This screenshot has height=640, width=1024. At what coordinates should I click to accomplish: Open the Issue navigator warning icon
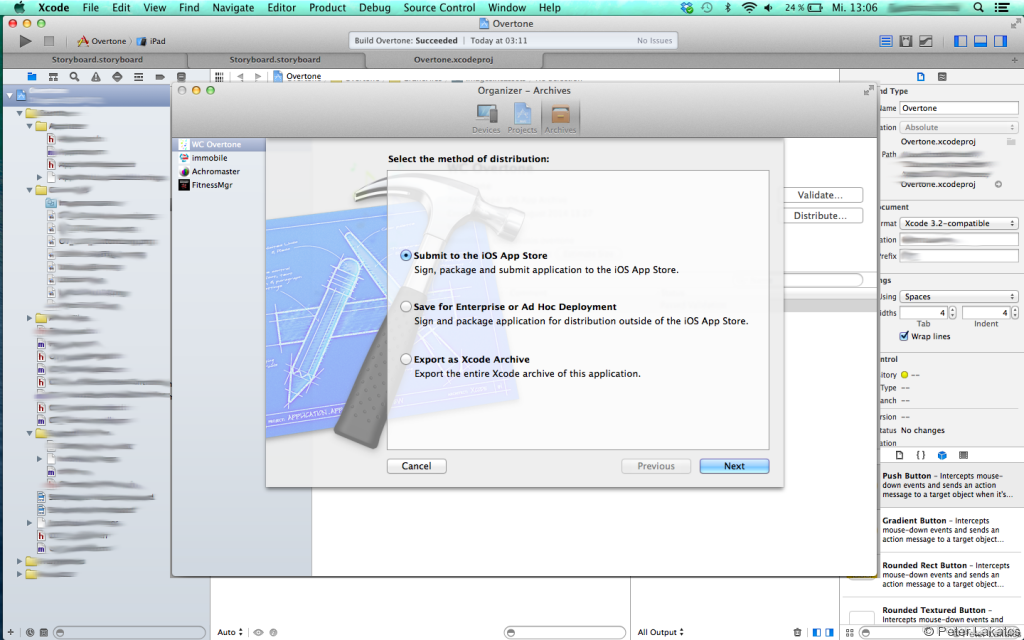point(96,77)
